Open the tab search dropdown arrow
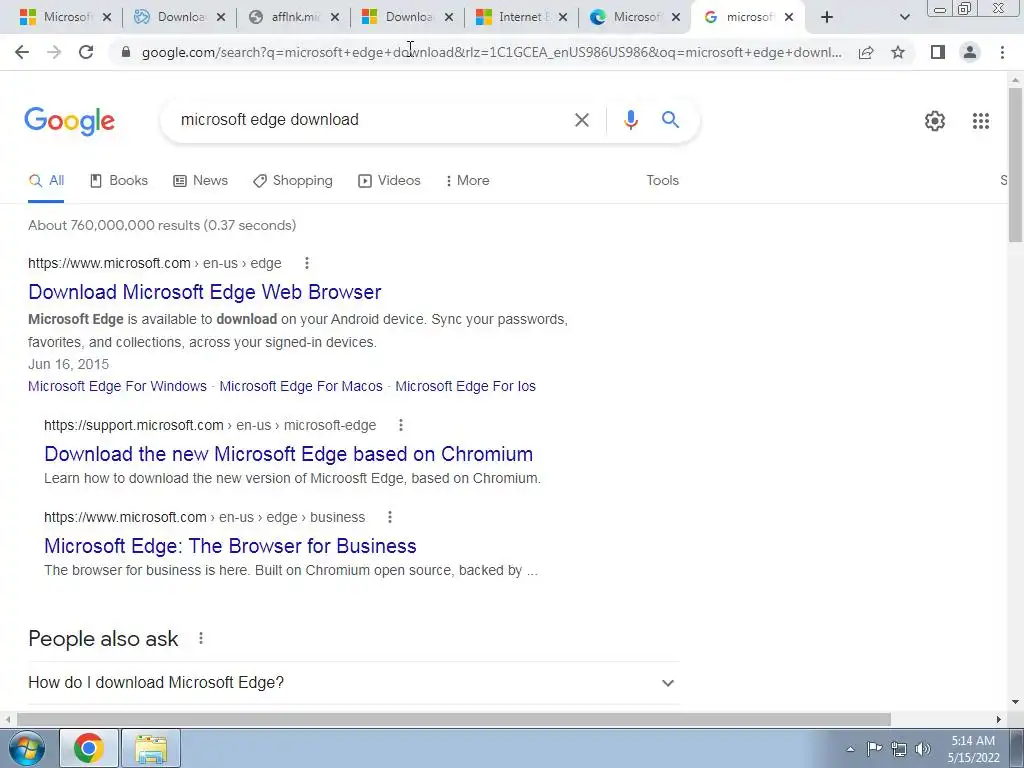 (904, 18)
